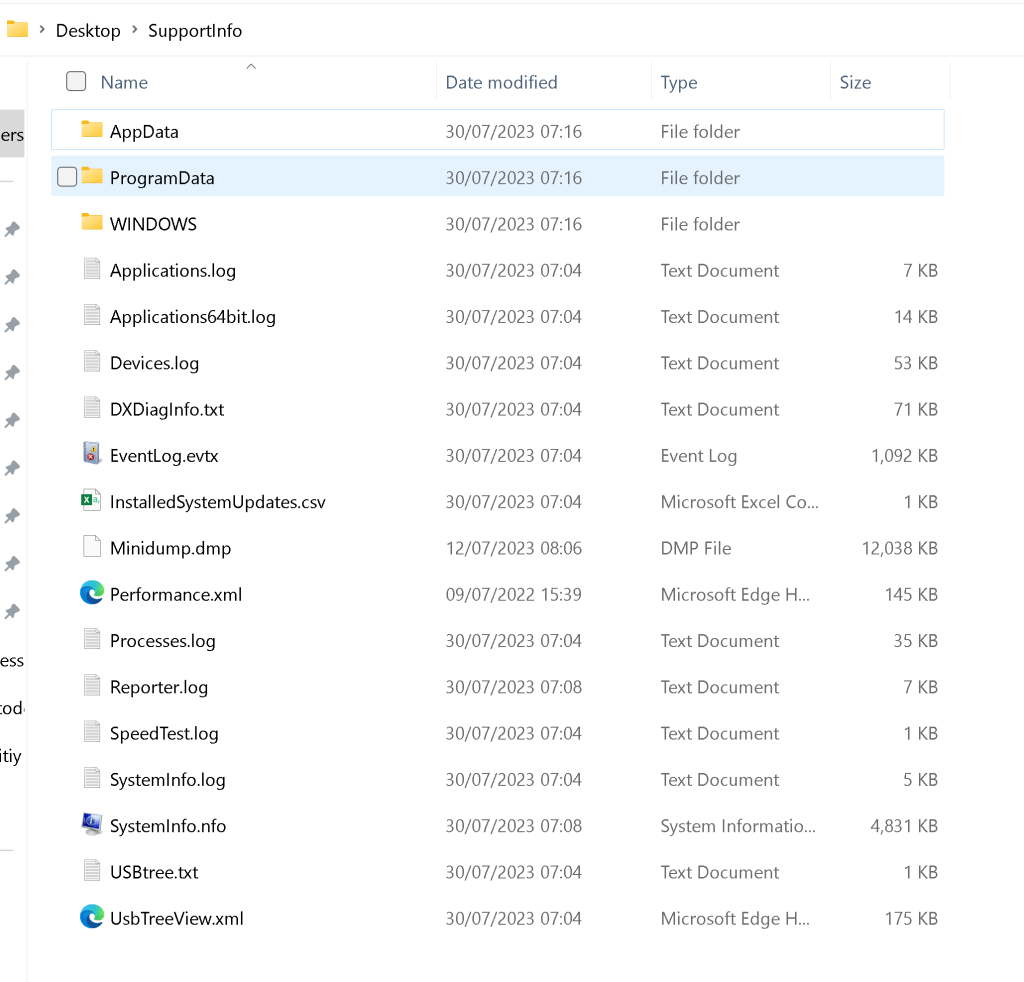
Task: Click the 175 KB size cell
Action: (x=911, y=919)
